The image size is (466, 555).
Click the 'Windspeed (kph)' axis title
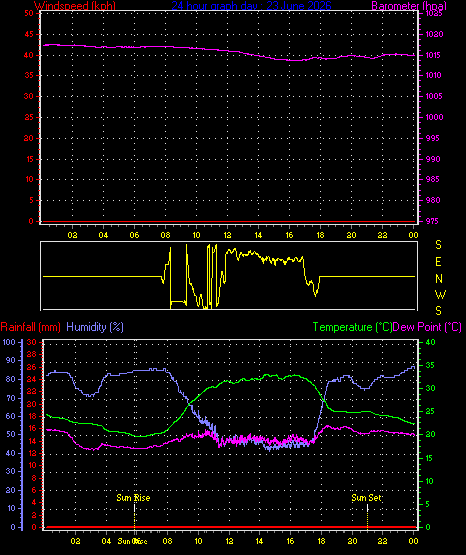click(x=75, y=6)
